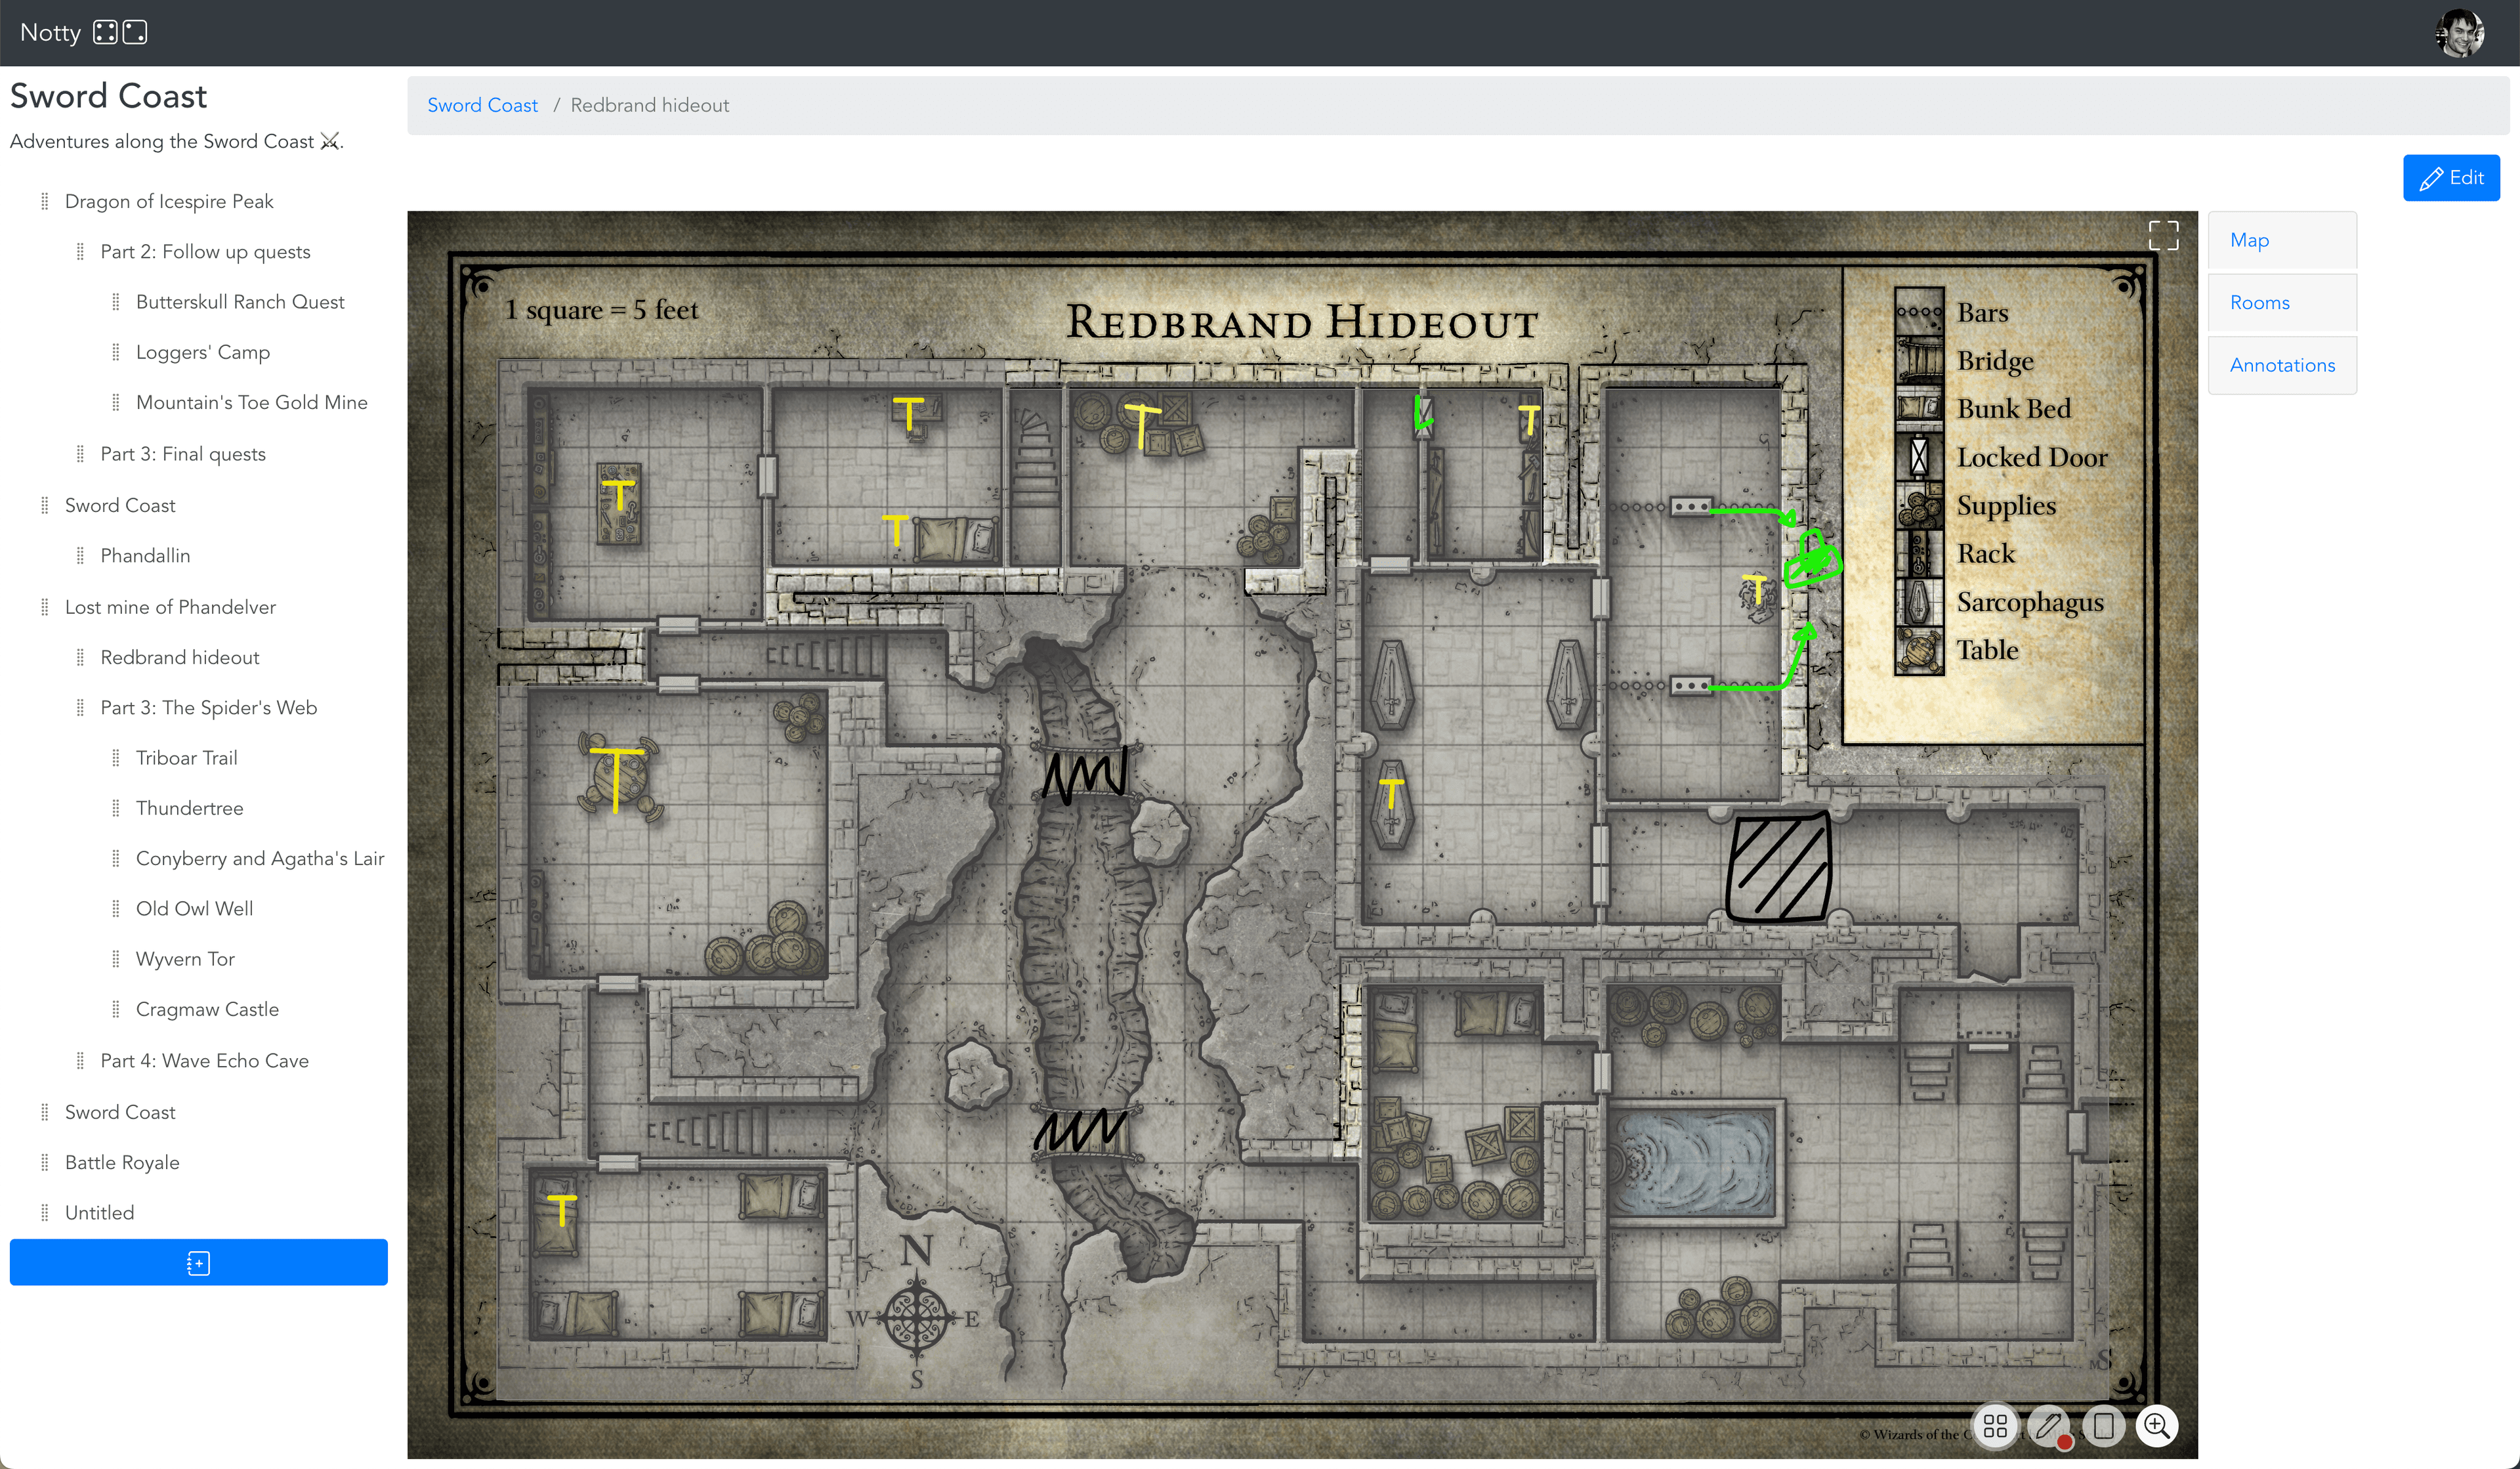
Task: Pick the red pen color dot
Action: (x=2064, y=1441)
